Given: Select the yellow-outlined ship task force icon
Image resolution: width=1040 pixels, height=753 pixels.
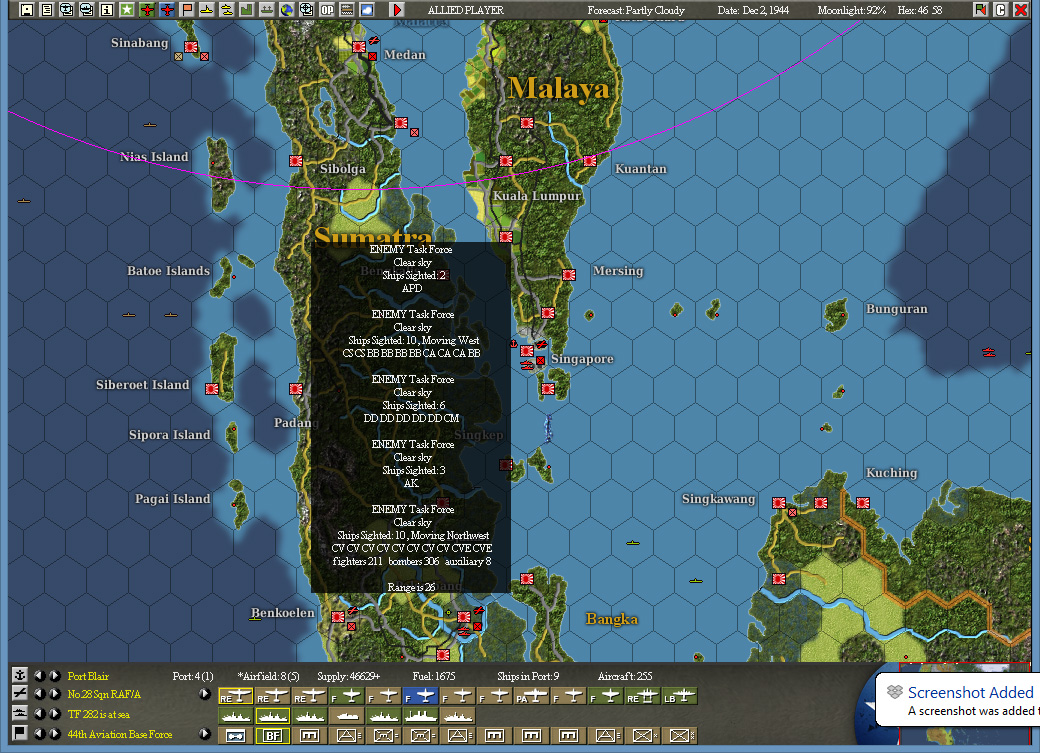Looking at the screenshot, I should [273, 716].
